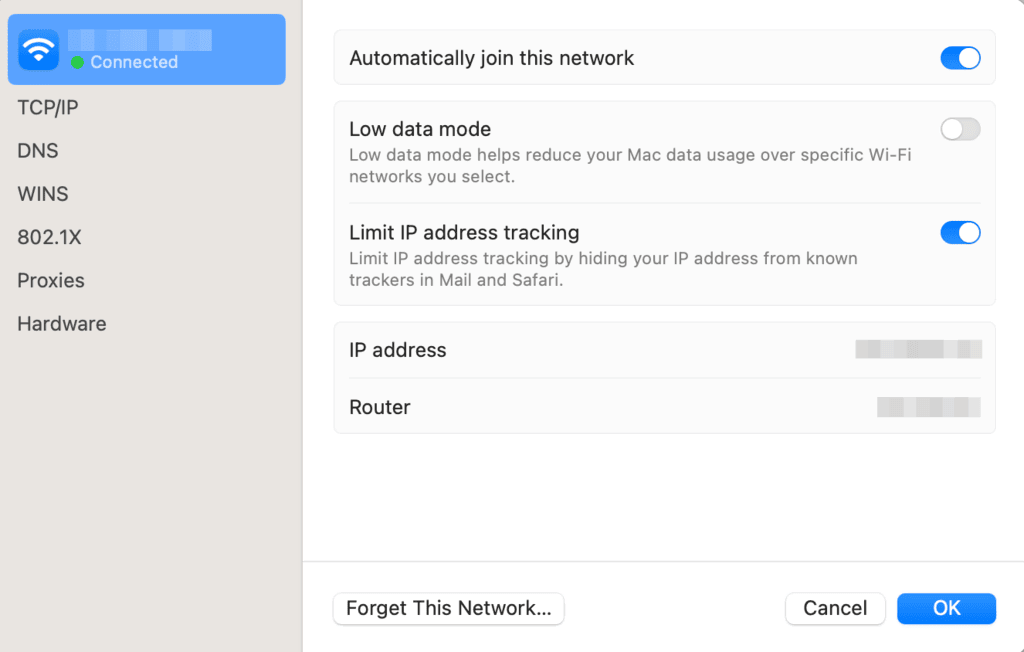
Task: Click the Router address value
Action: (928, 407)
